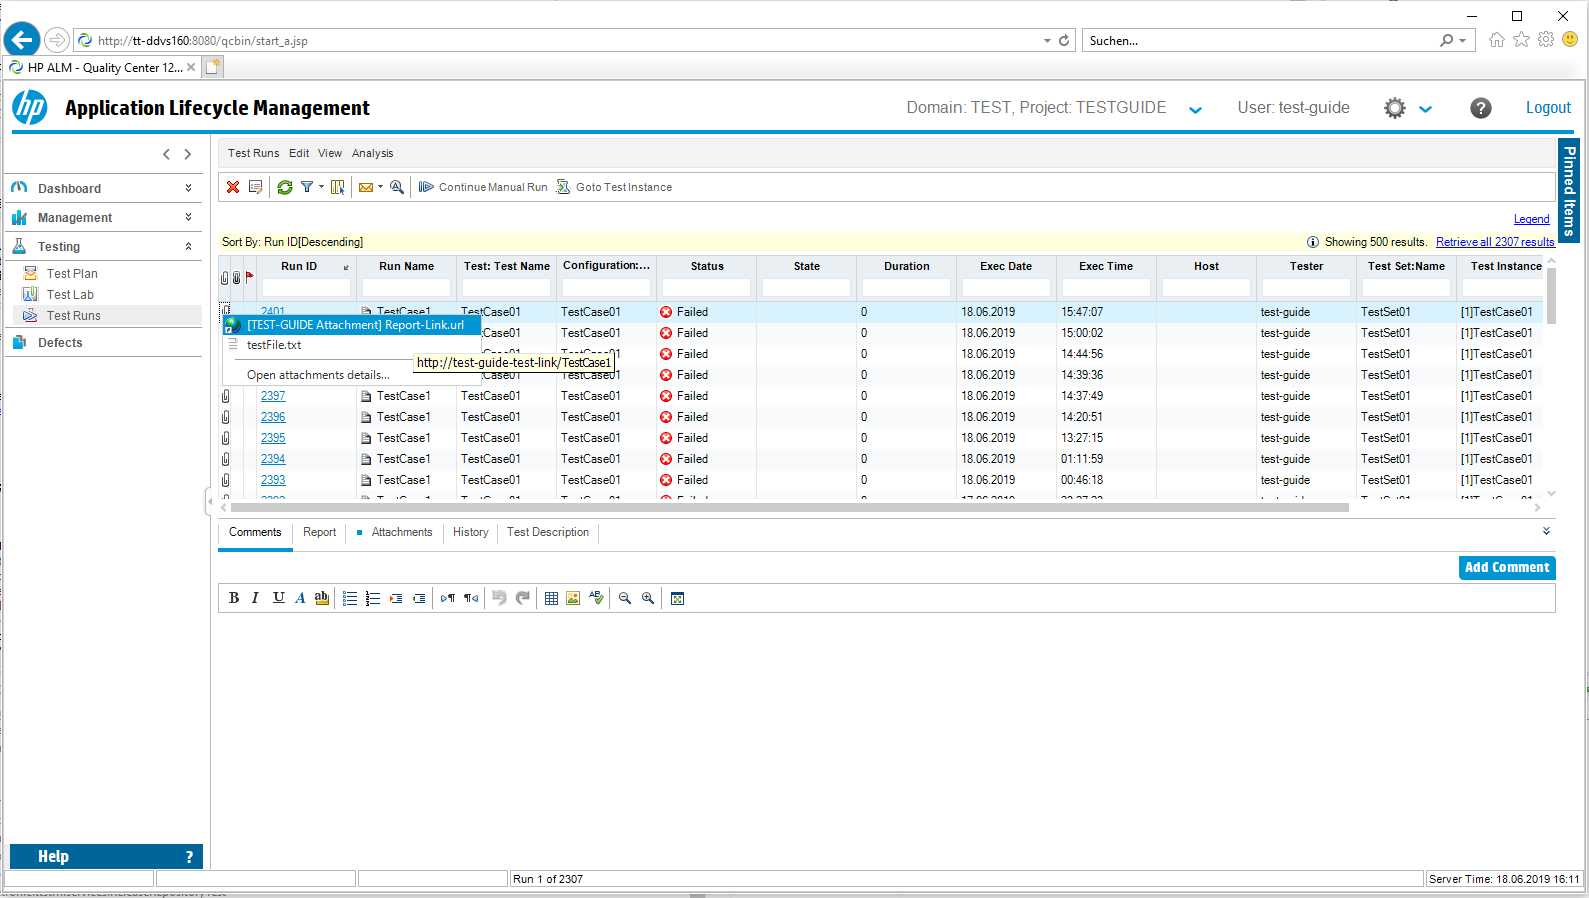Screen dimensions: 1589x898
Task: Select Test Plan in sidebar
Action: coord(72,274)
